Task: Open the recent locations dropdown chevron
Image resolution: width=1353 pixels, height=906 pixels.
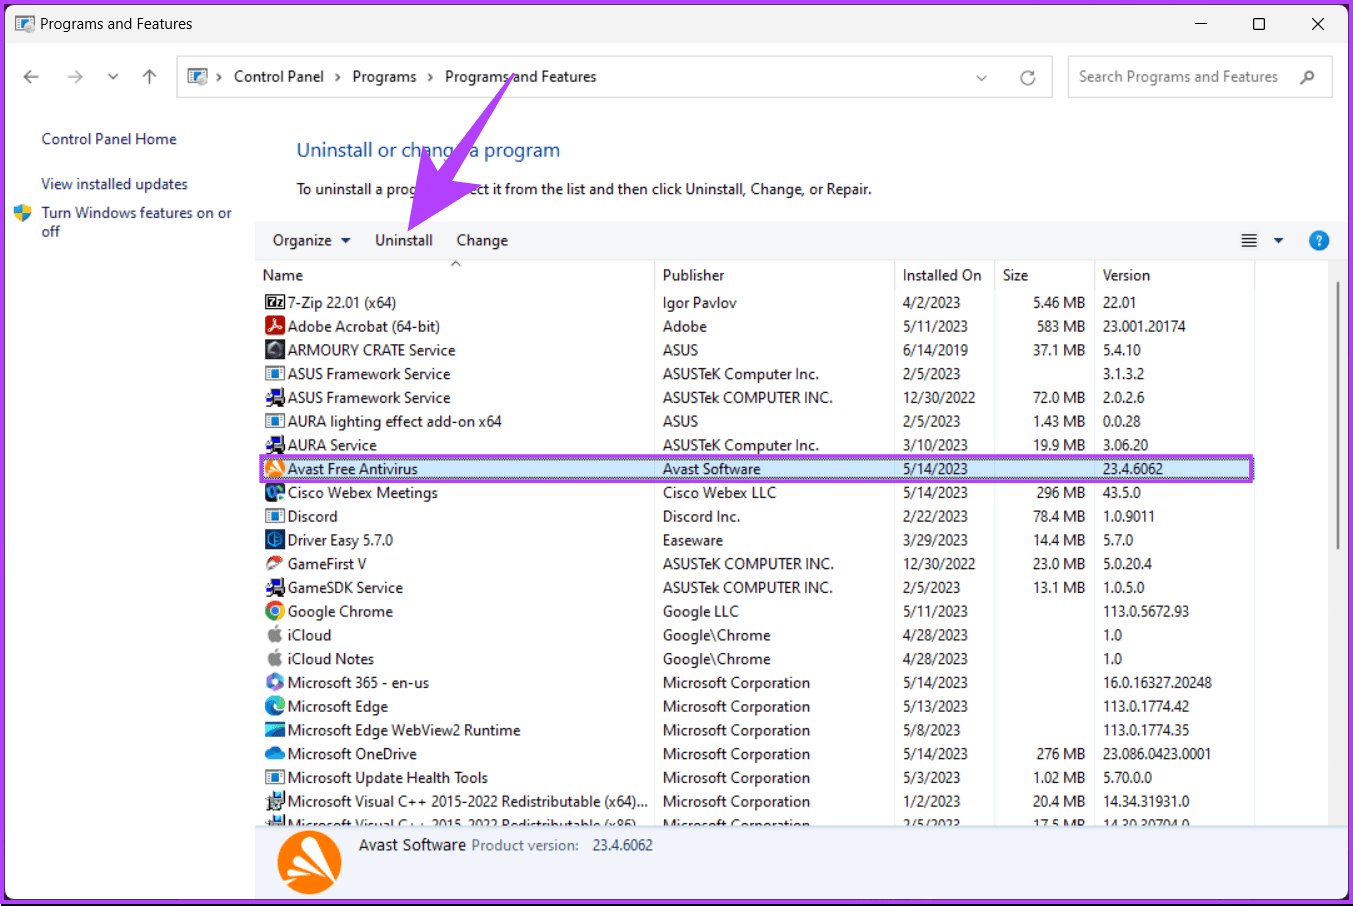Action: coord(113,77)
